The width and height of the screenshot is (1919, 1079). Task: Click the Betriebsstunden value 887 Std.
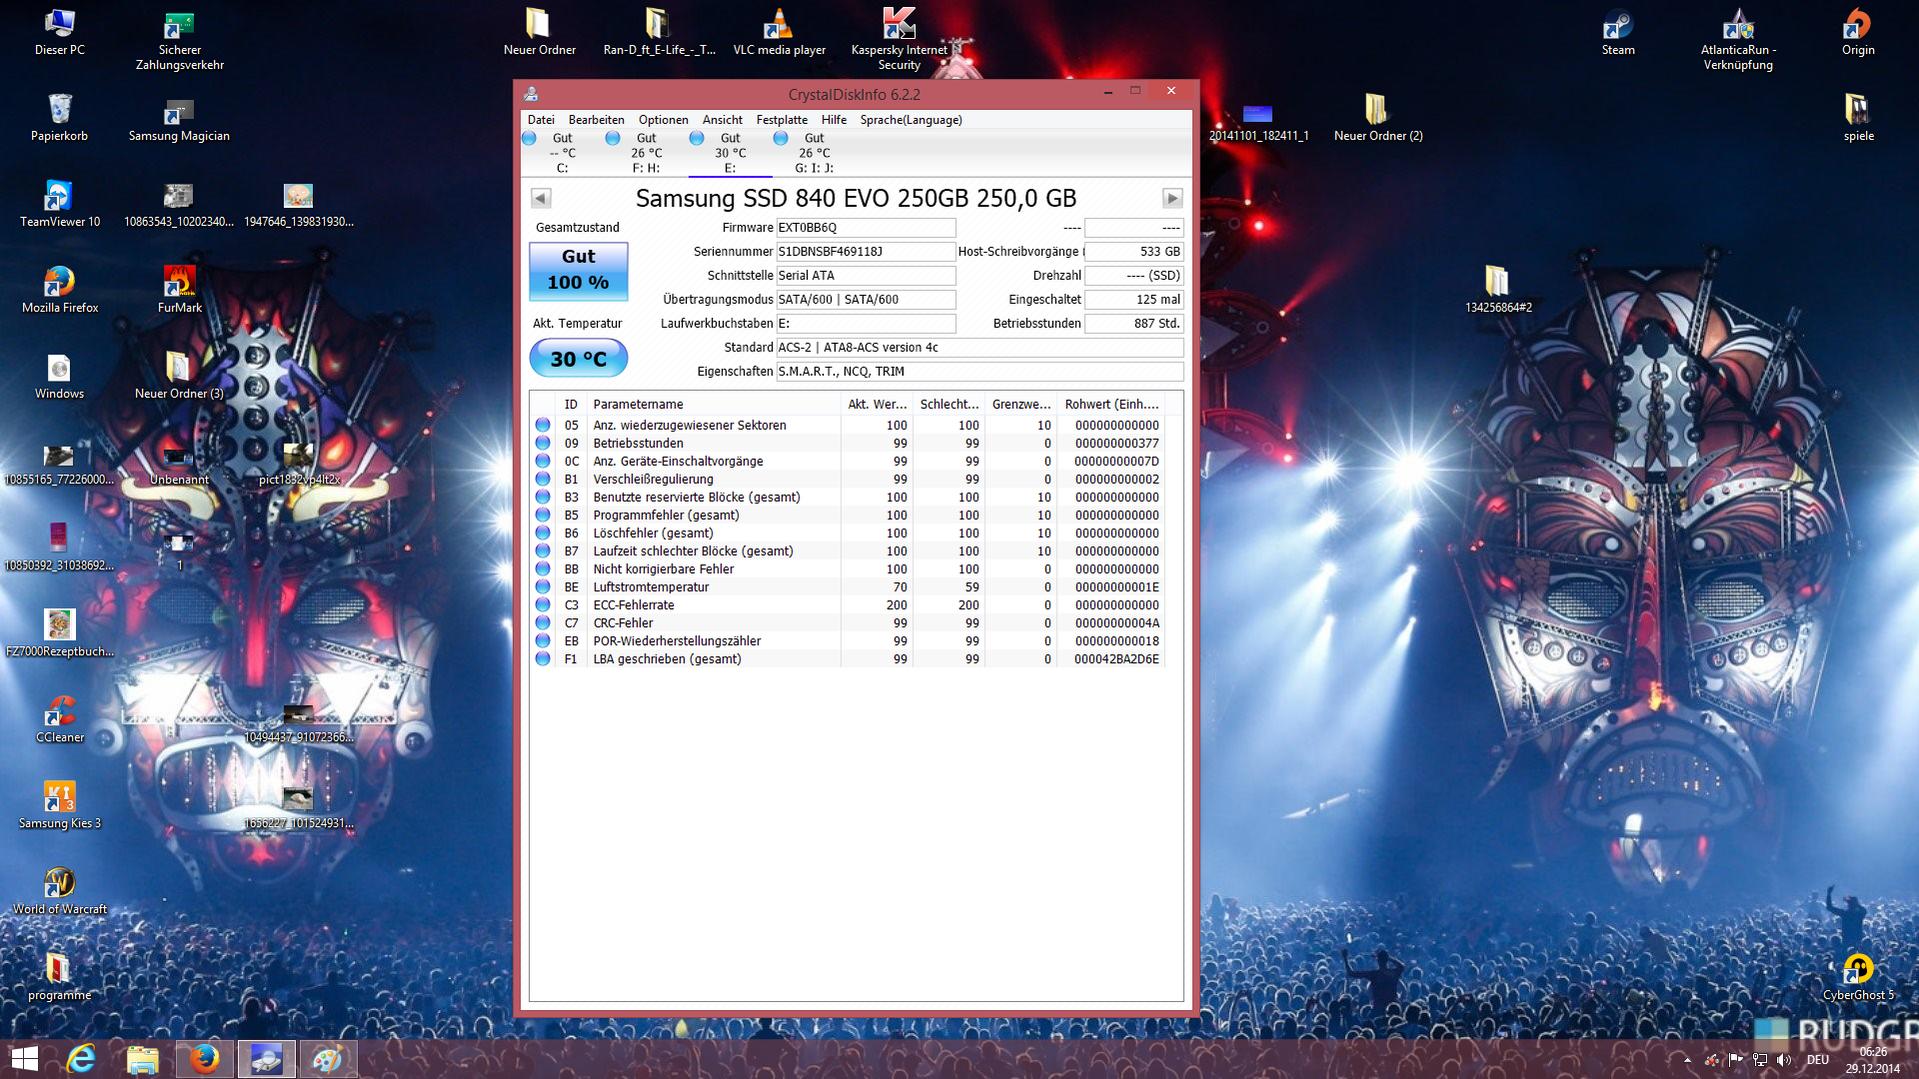[1134, 324]
